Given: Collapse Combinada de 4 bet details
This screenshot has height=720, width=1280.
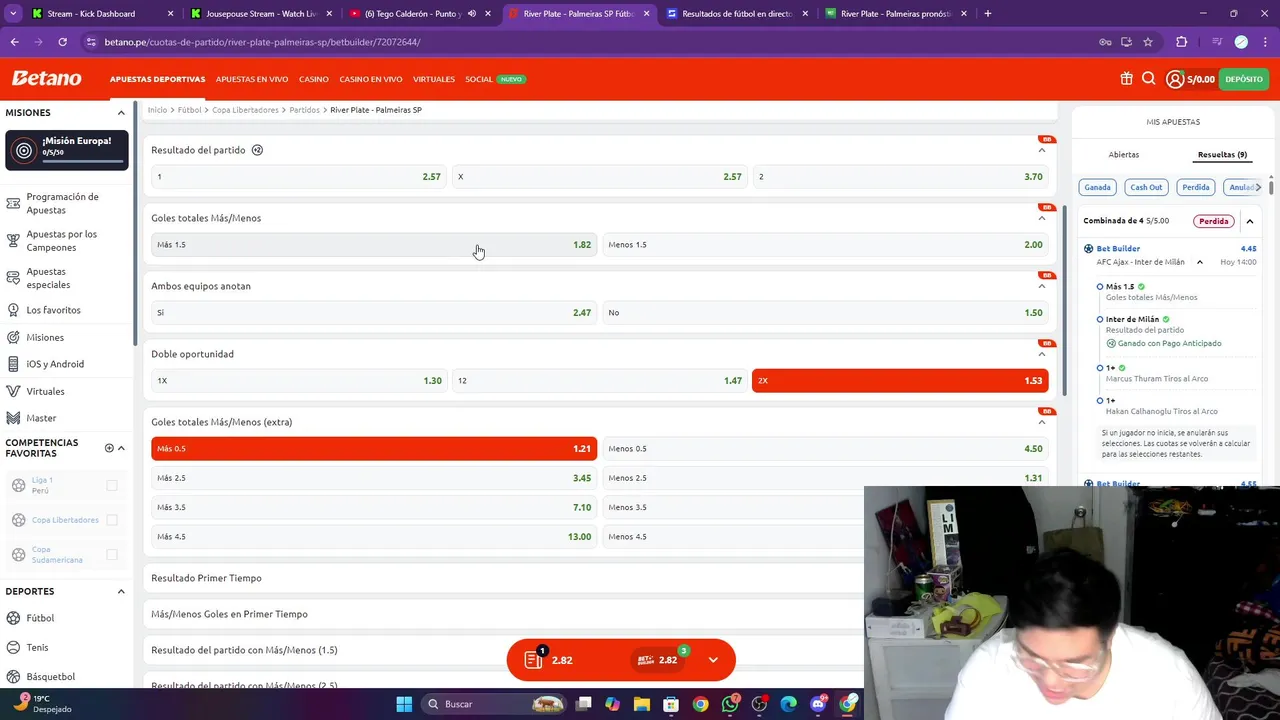Looking at the screenshot, I should click(x=1249, y=221).
